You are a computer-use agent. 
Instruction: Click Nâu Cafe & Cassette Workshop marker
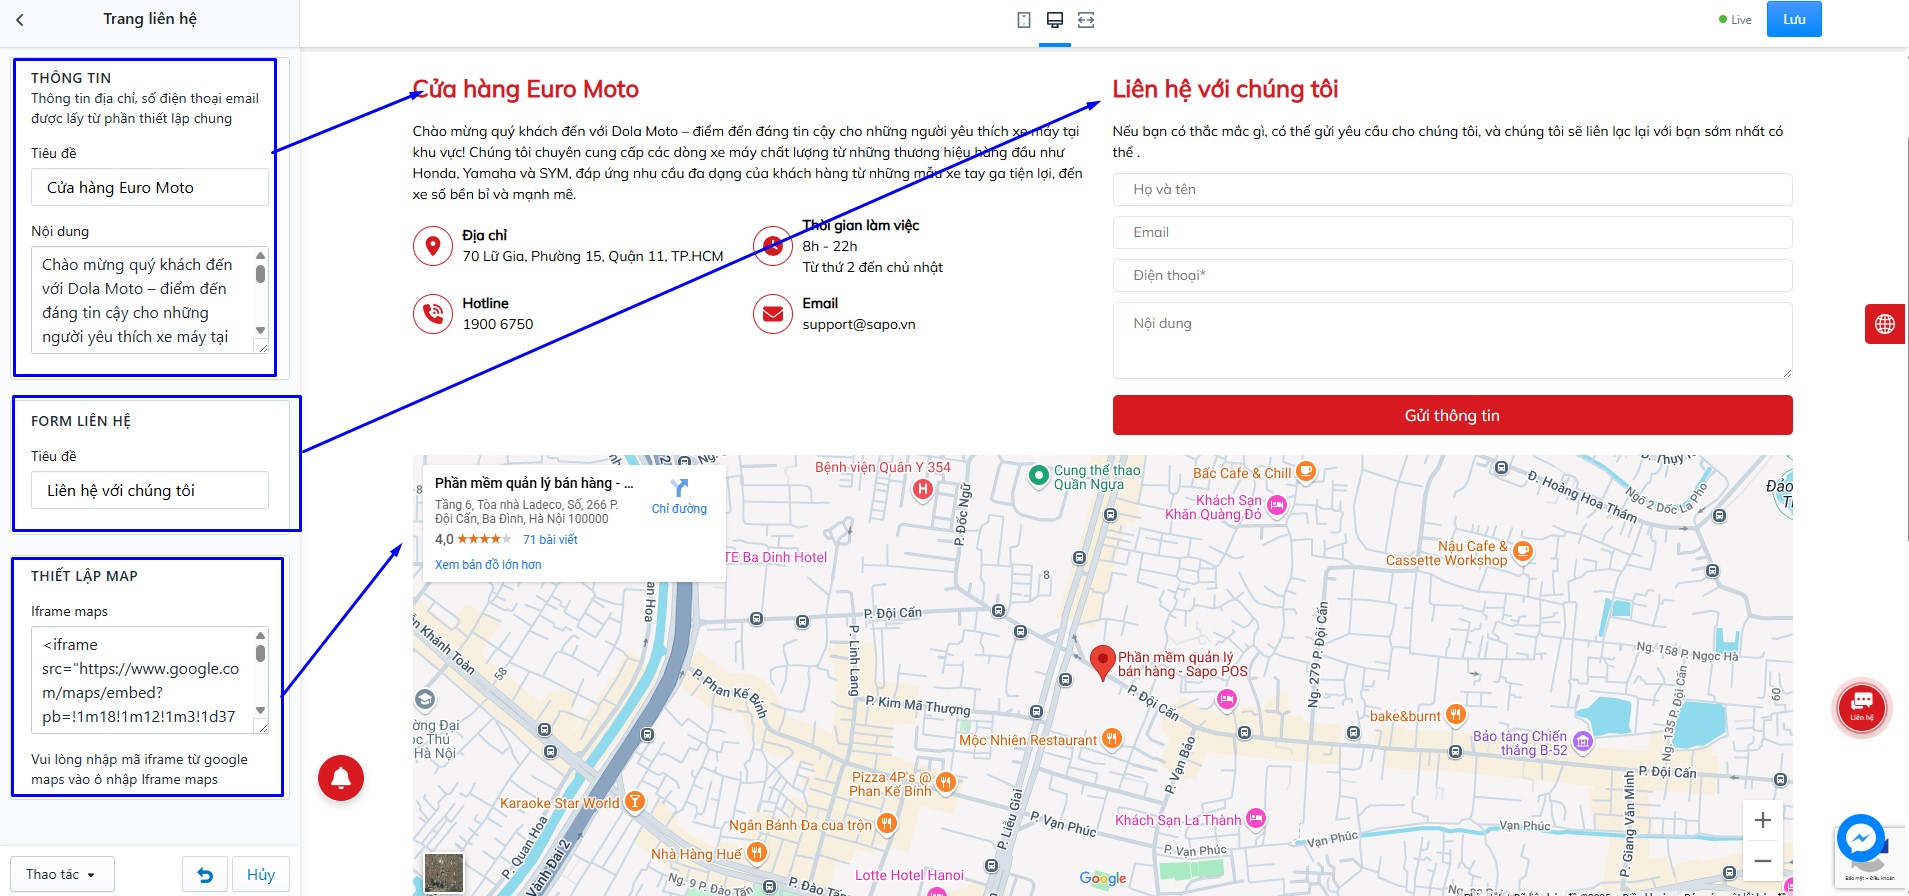tap(1522, 550)
